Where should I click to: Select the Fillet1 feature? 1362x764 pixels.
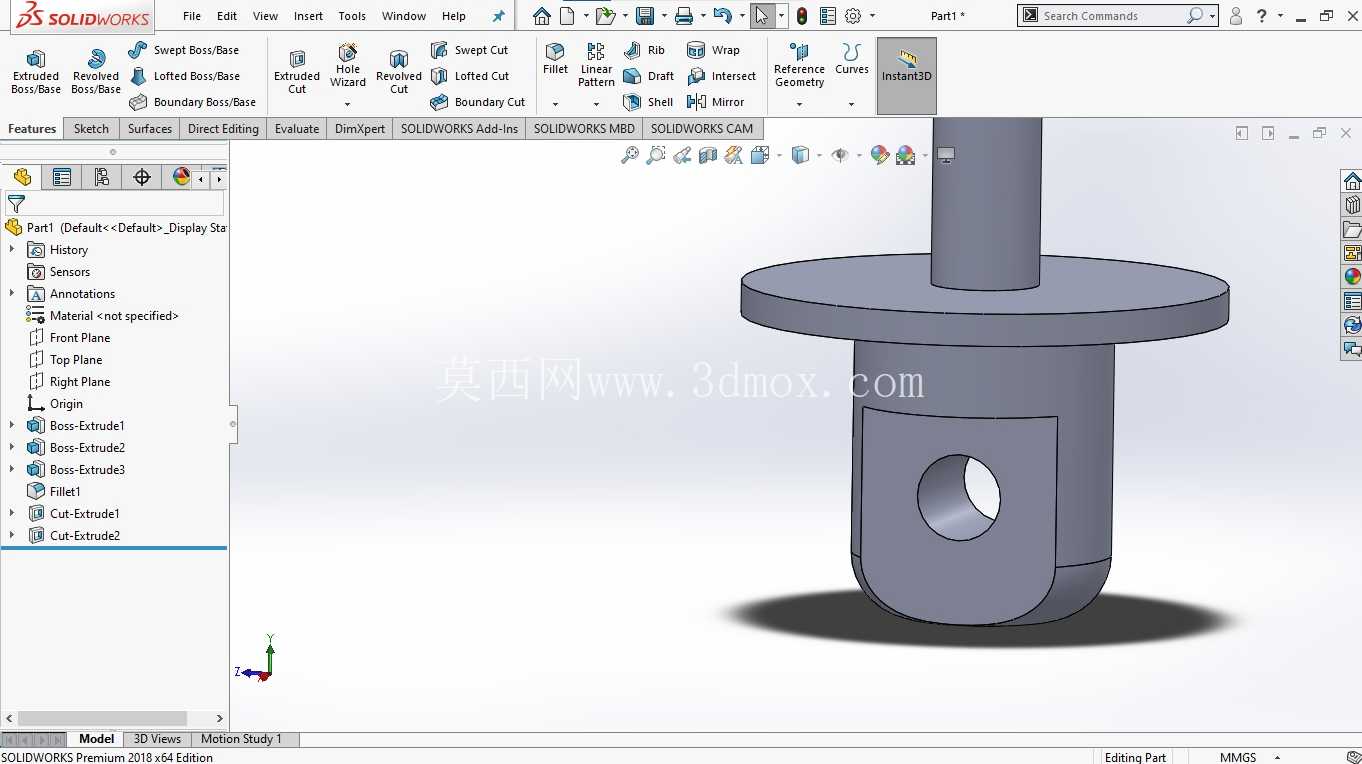(x=55, y=491)
